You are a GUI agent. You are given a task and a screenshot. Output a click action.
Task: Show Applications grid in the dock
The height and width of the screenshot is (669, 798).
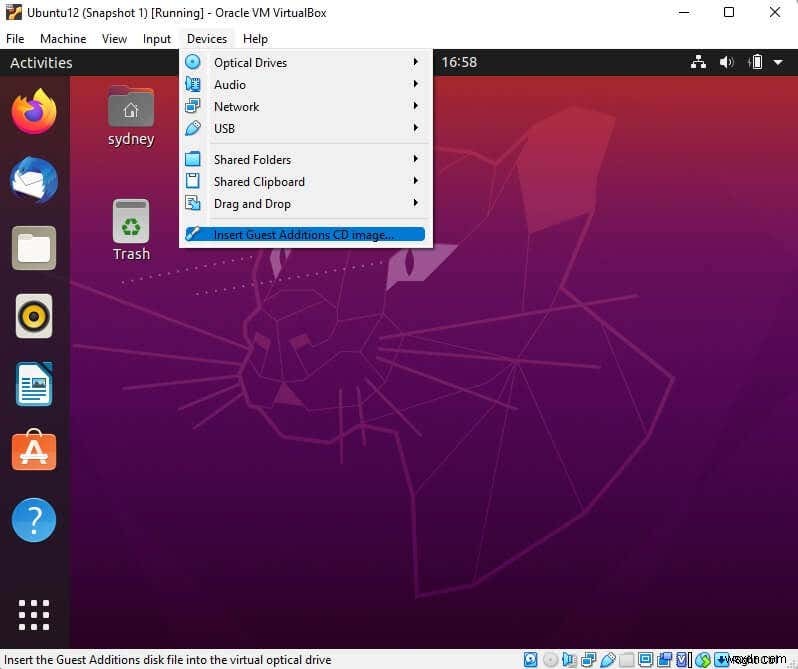[x=34, y=615]
